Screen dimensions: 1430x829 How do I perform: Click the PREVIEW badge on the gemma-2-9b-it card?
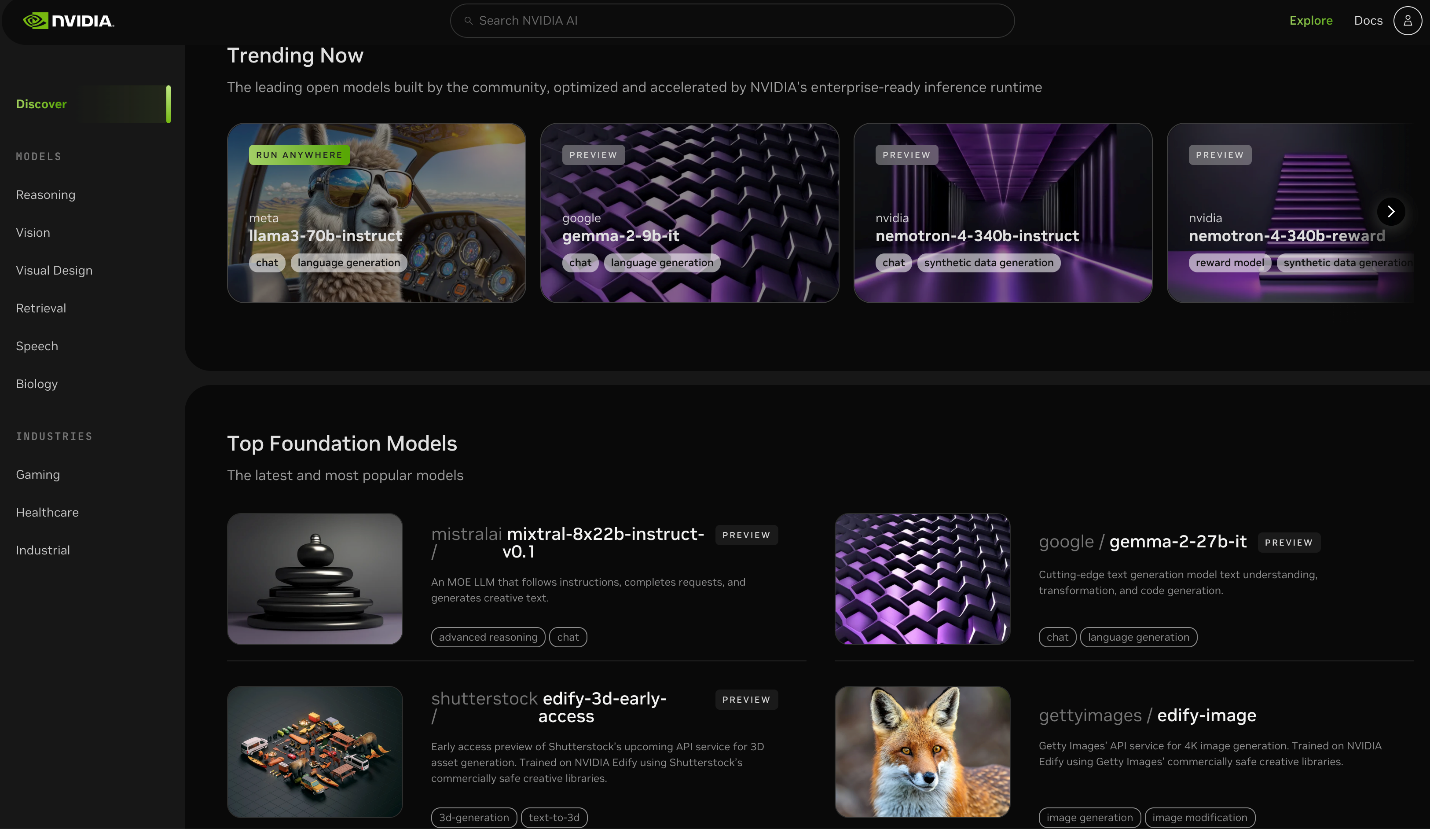593,155
